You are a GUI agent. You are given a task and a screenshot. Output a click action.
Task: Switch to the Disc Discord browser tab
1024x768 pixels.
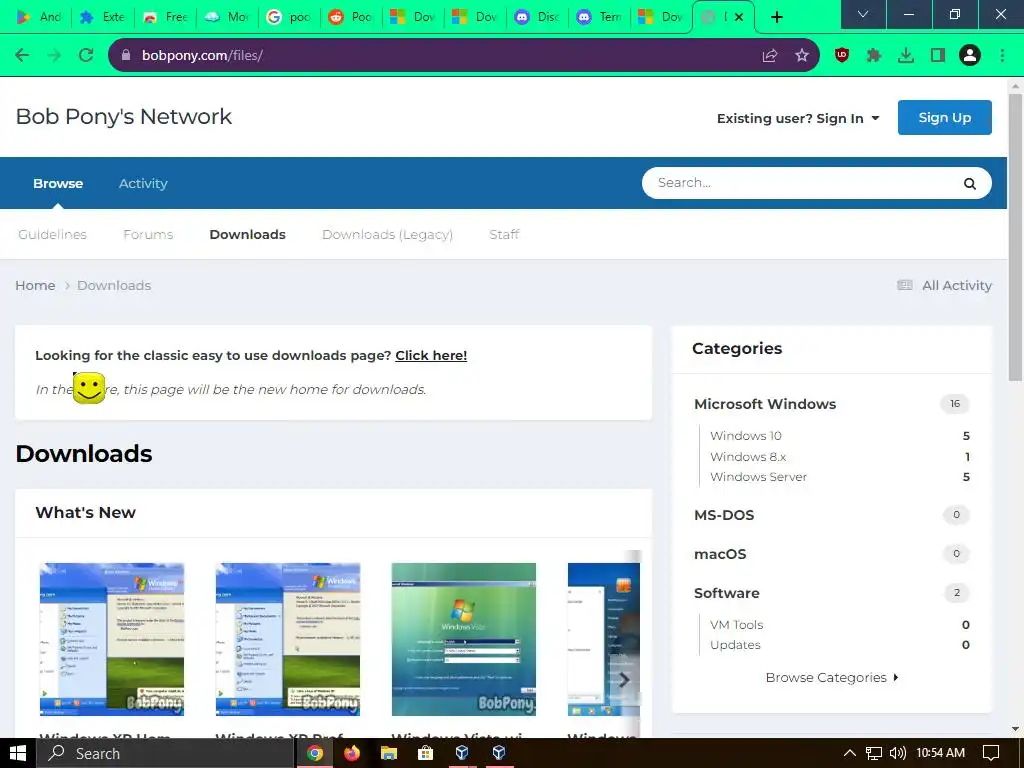point(537,17)
